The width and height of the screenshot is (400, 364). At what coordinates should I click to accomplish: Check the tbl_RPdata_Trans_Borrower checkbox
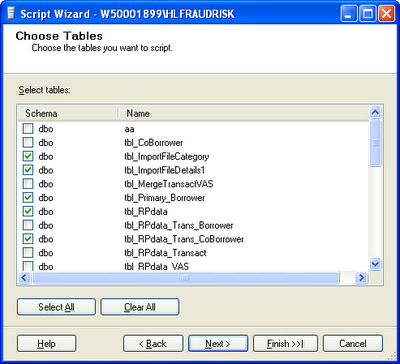28,225
